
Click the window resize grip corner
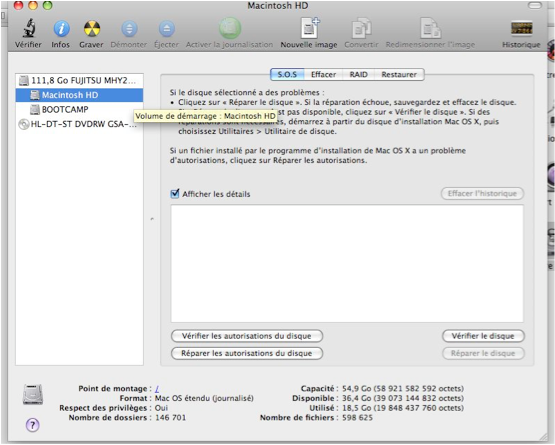coord(542,437)
